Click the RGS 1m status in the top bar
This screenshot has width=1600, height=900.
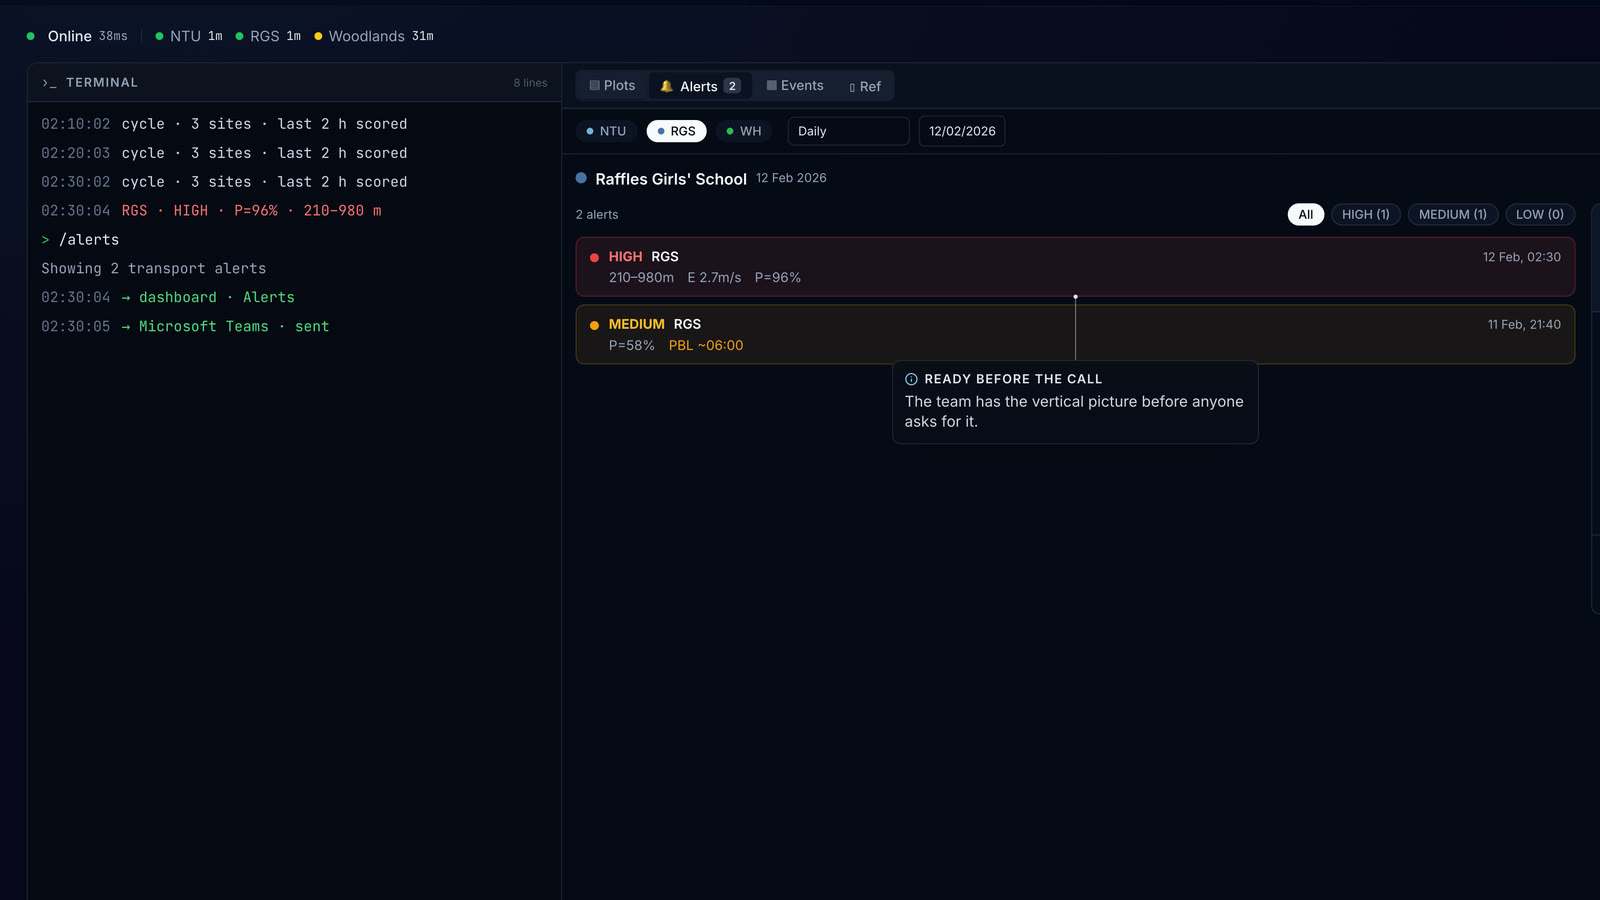pyautogui.click(x=268, y=36)
